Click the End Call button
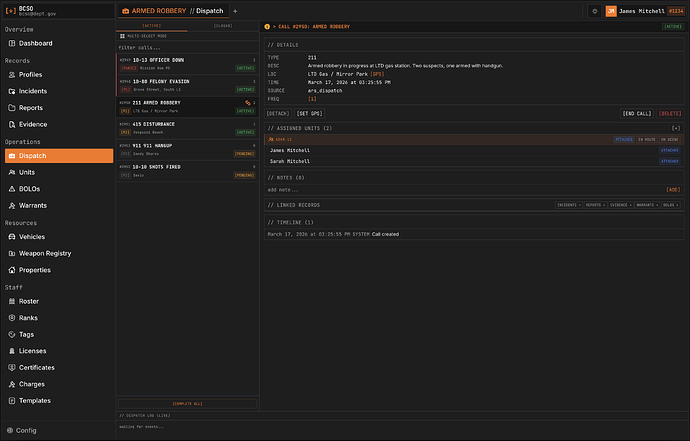 click(x=637, y=114)
